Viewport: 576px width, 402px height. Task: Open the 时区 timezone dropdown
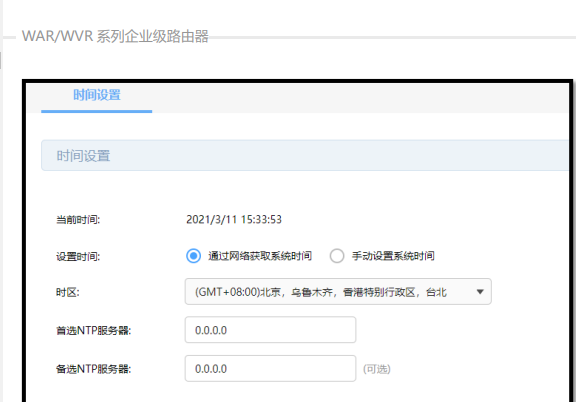click(338, 292)
